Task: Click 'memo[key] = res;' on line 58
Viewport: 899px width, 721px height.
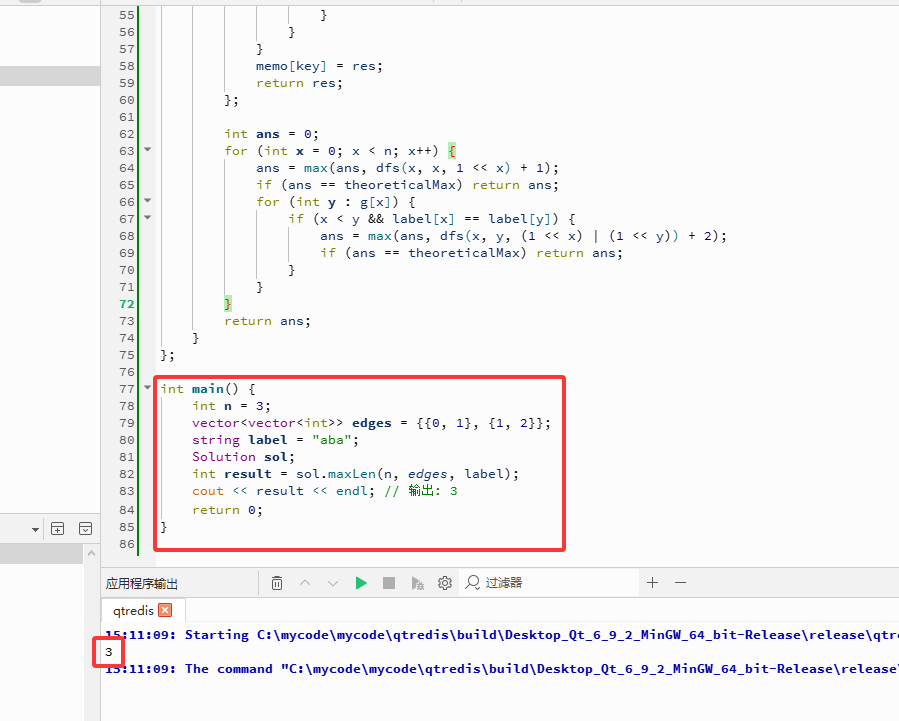Action: [x=319, y=66]
